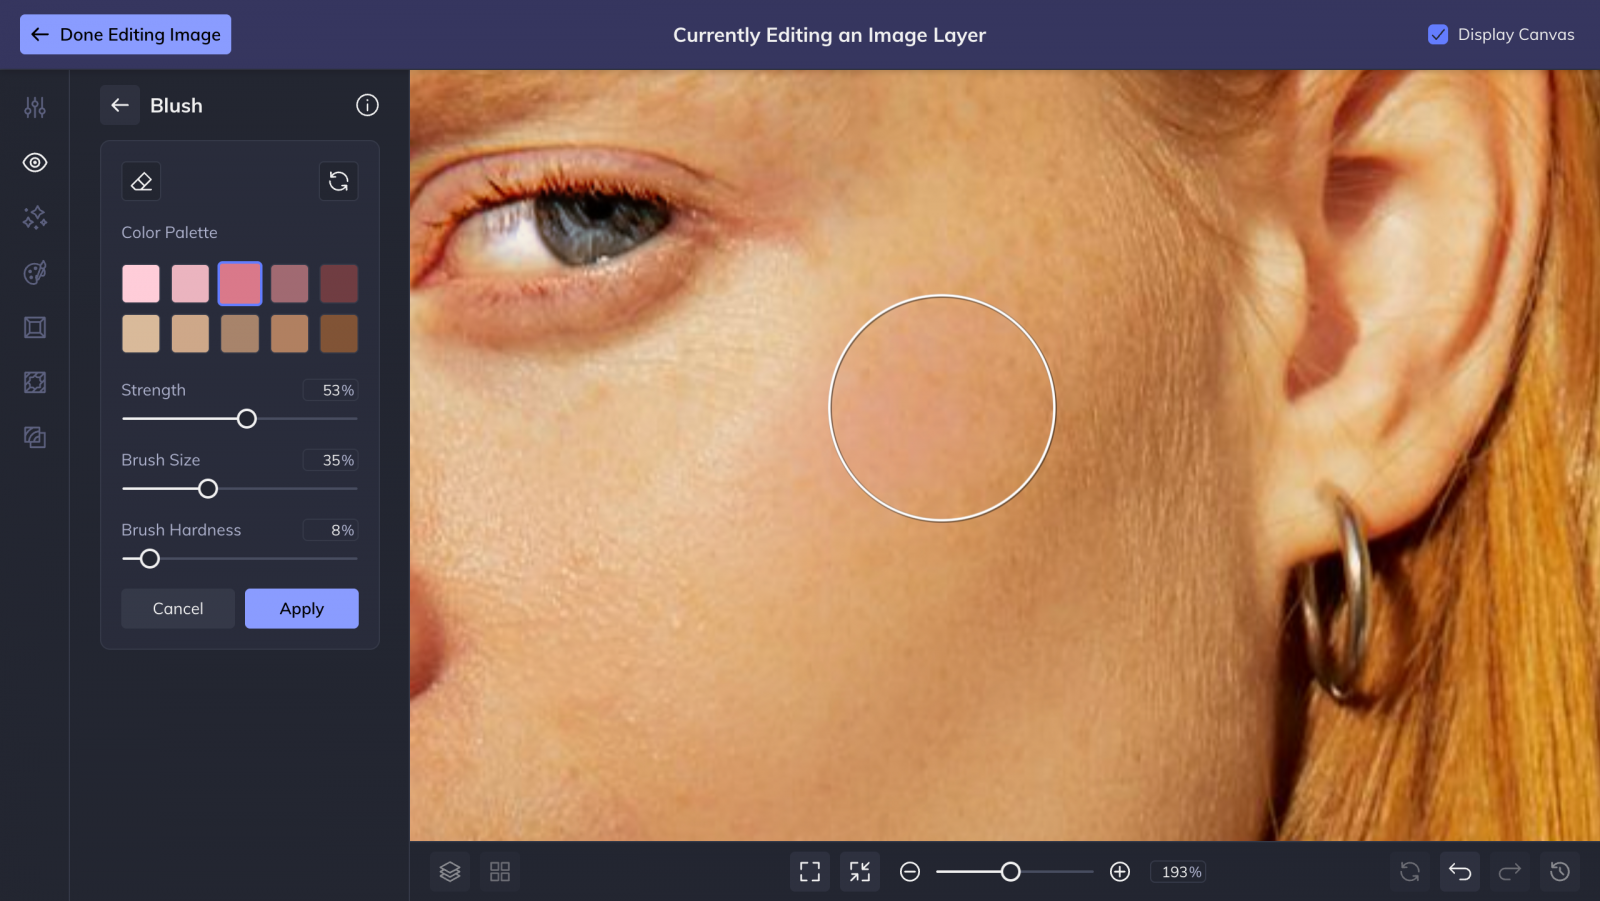This screenshot has height=901, width=1600.
Task: Open the crop/frame tool
Action: click(x=34, y=327)
